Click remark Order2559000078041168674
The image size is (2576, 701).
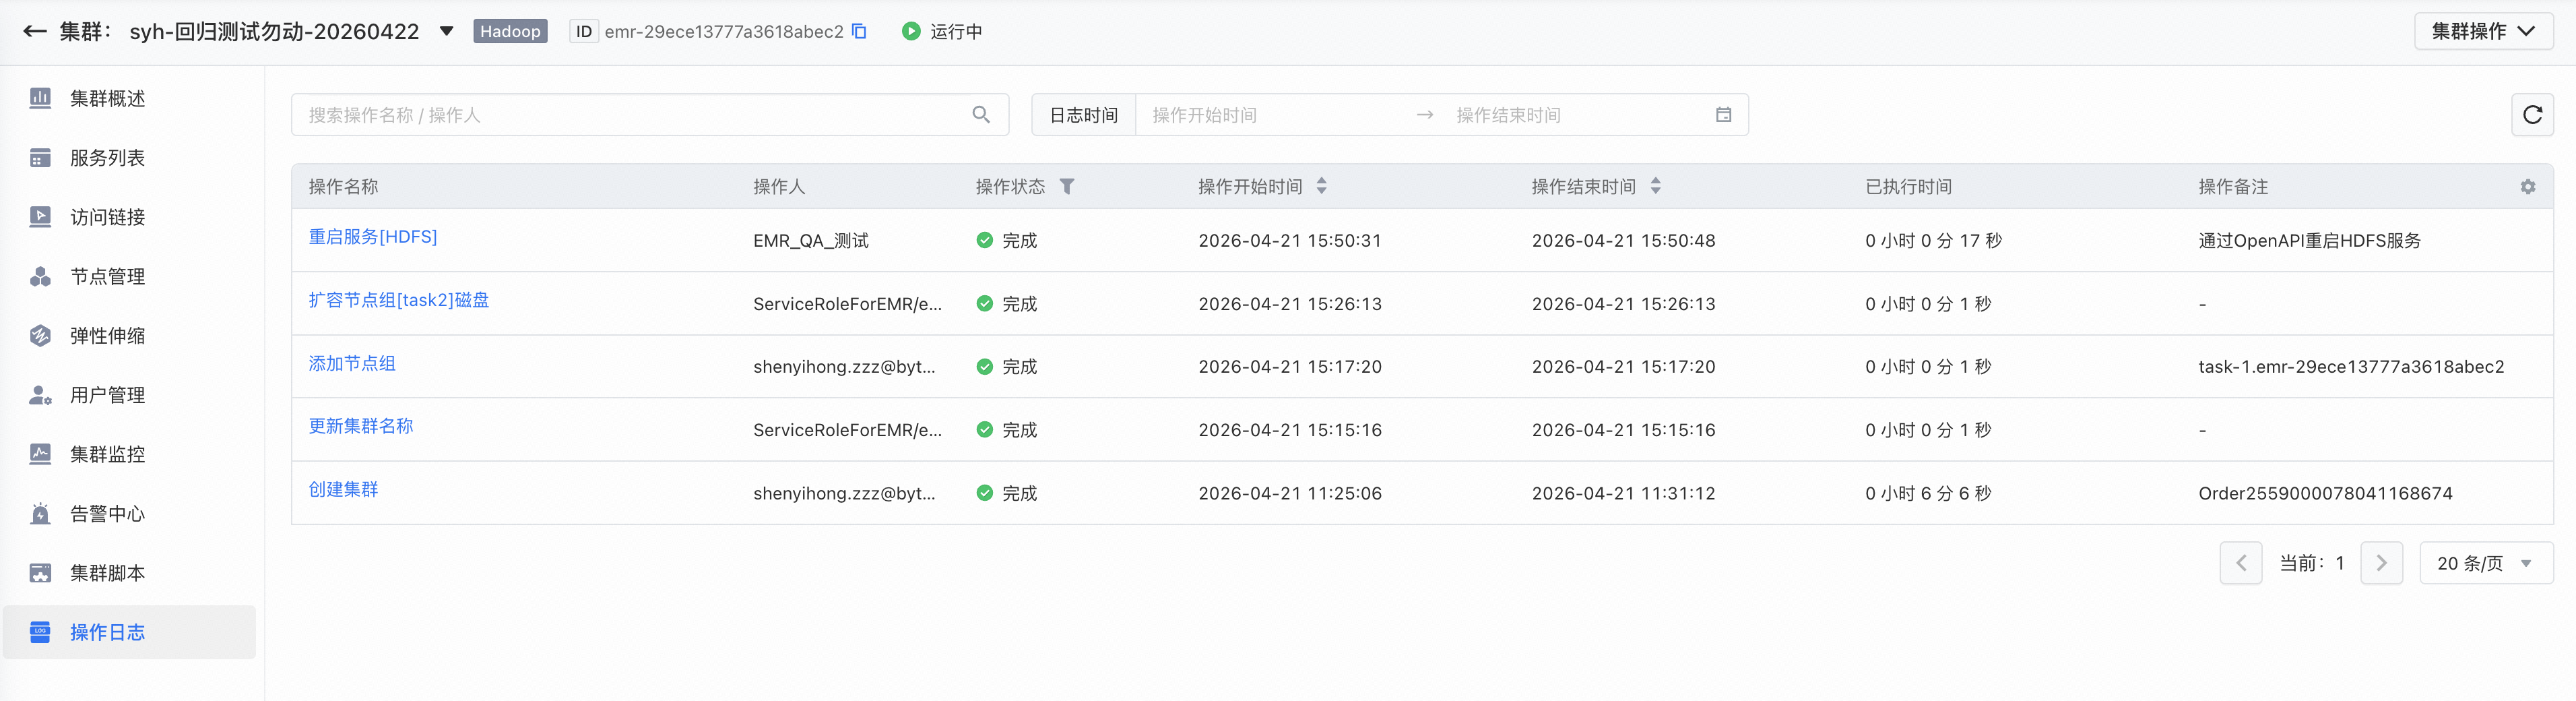pyautogui.click(x=2325, y=493)
